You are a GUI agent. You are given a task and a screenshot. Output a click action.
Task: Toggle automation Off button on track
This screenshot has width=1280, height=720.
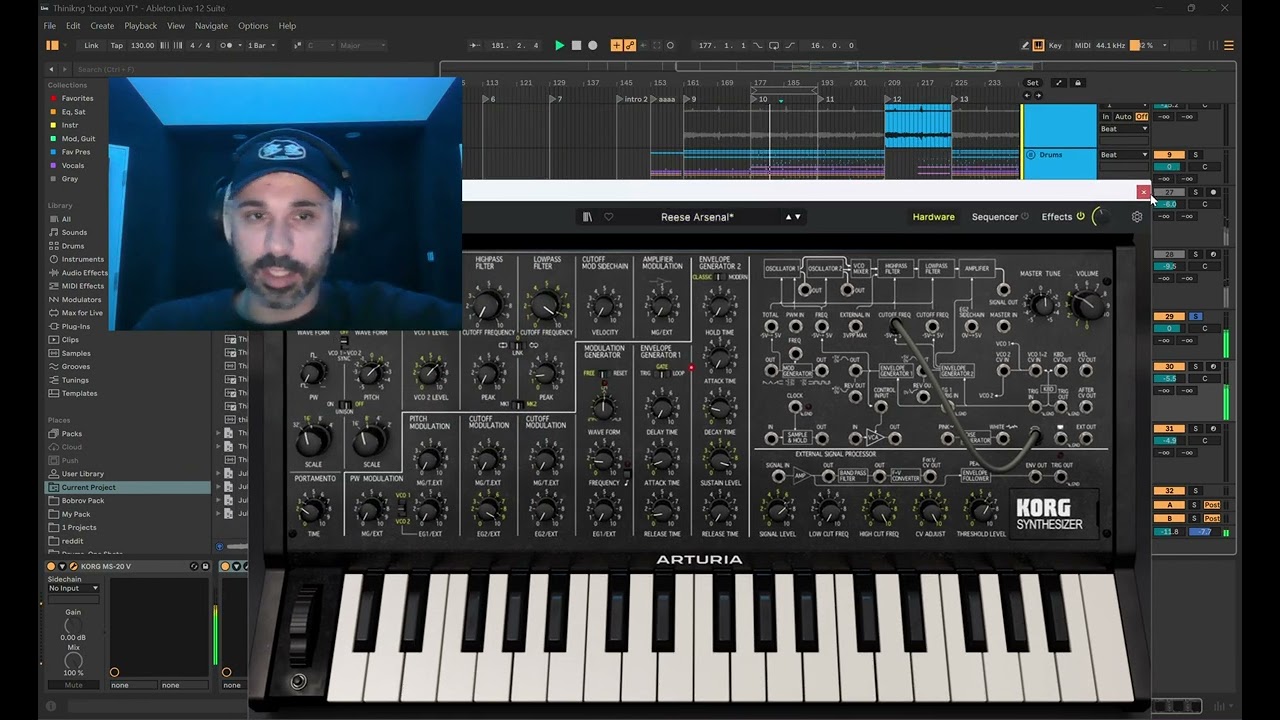coord(1141,117)
